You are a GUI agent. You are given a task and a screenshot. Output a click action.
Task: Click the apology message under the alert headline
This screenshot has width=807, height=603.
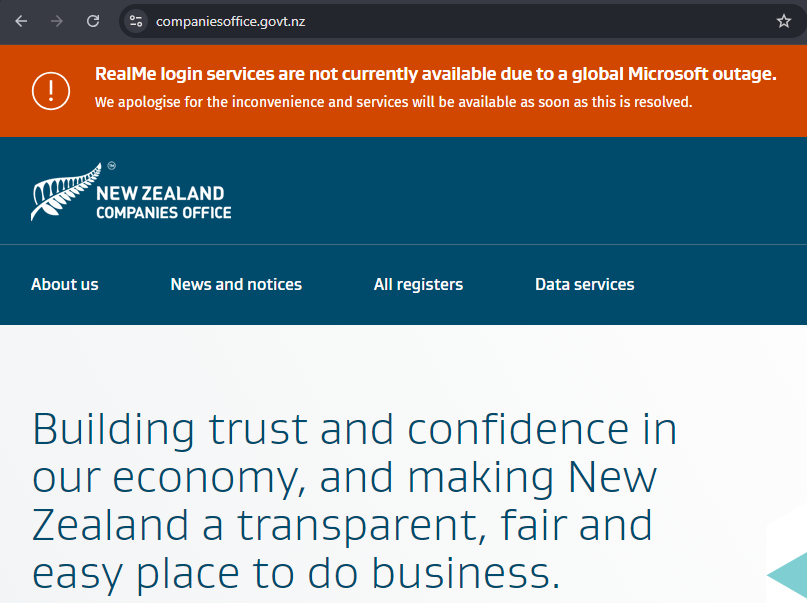[x=393, y=101]
